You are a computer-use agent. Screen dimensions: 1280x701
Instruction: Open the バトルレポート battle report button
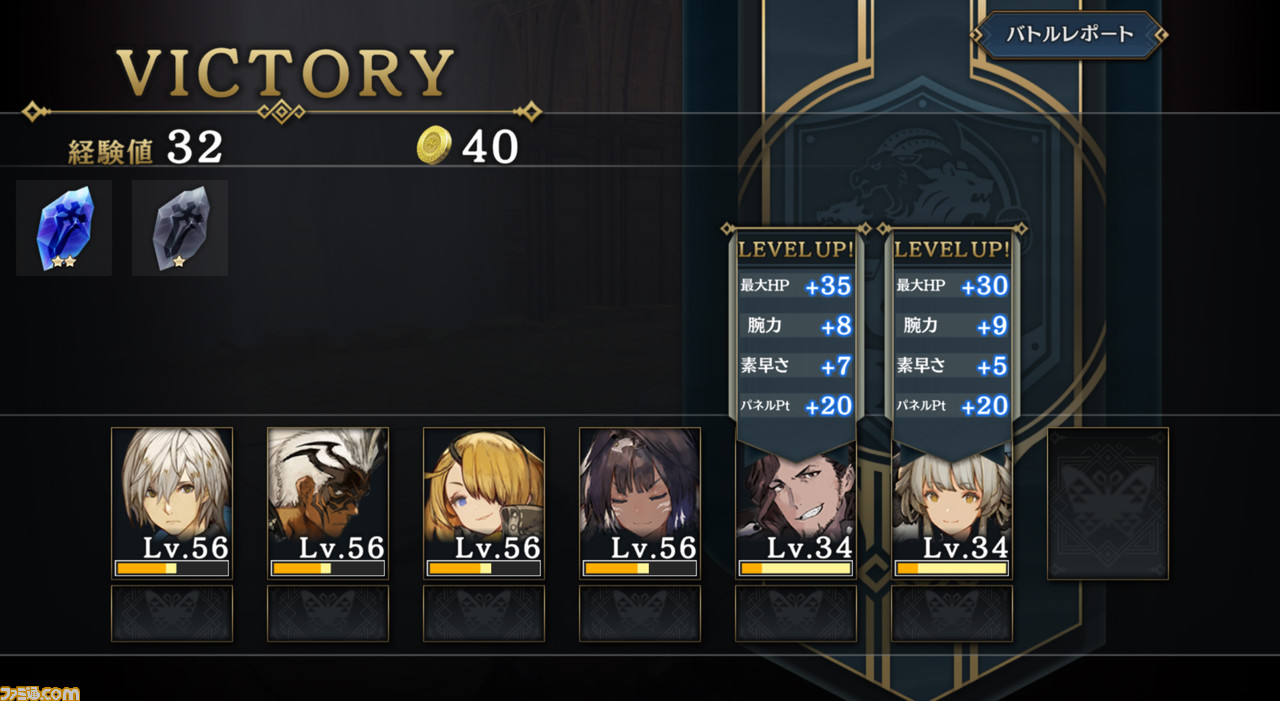point(1069,34)
